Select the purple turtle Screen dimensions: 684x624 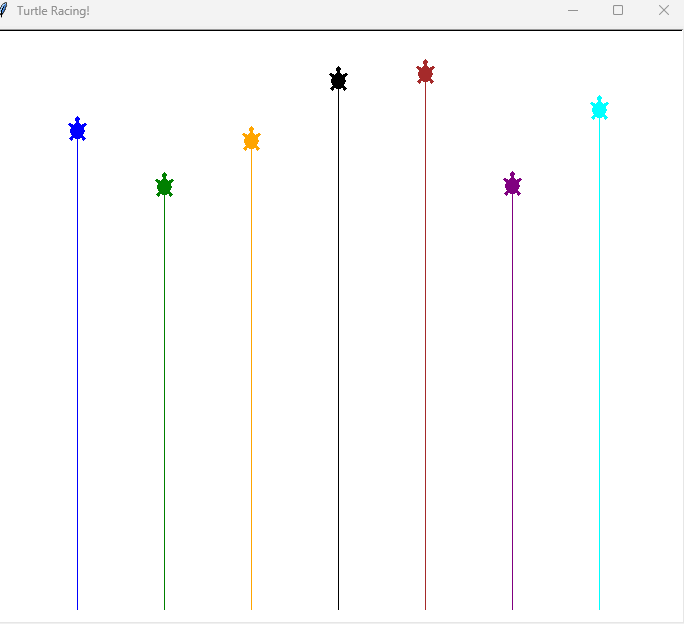[x=512, y=185]
